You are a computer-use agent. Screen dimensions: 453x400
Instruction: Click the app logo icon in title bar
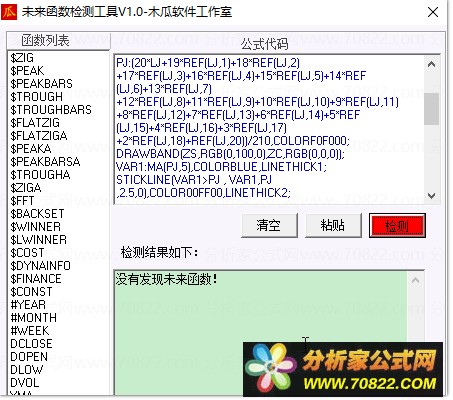click(9, 12)
